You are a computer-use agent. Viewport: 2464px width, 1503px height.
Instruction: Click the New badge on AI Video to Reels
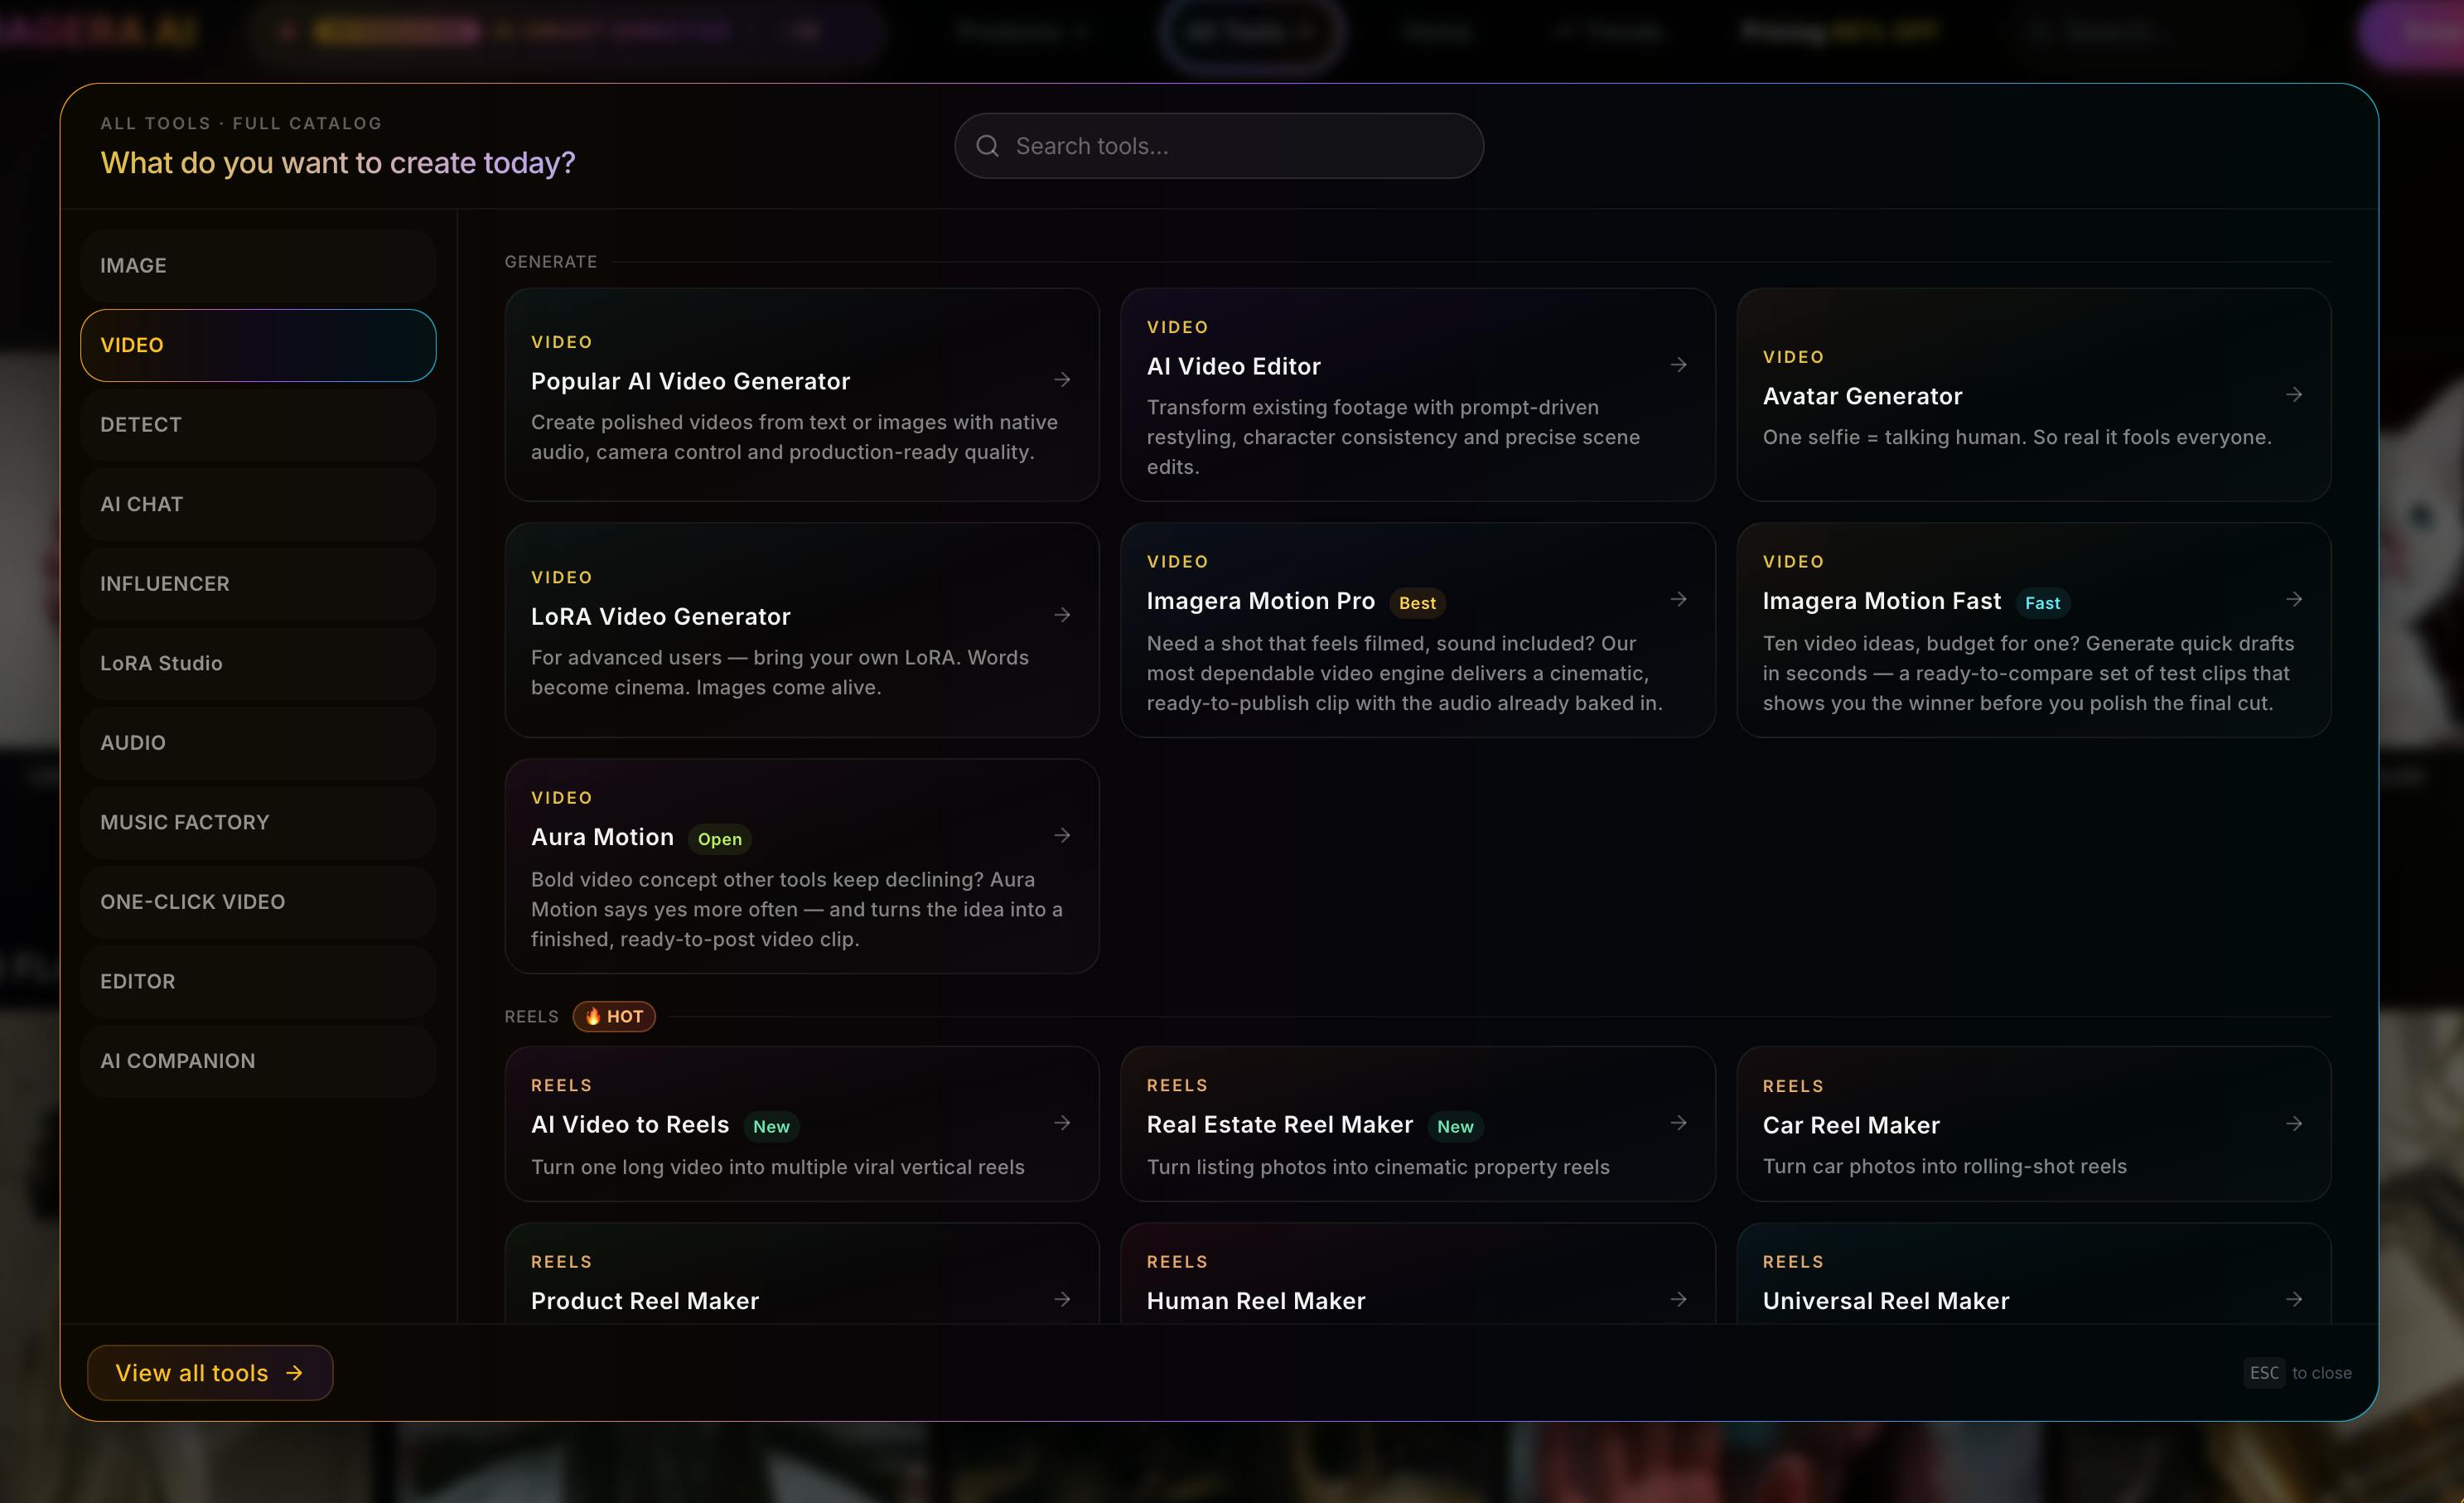pos(771,1126)
